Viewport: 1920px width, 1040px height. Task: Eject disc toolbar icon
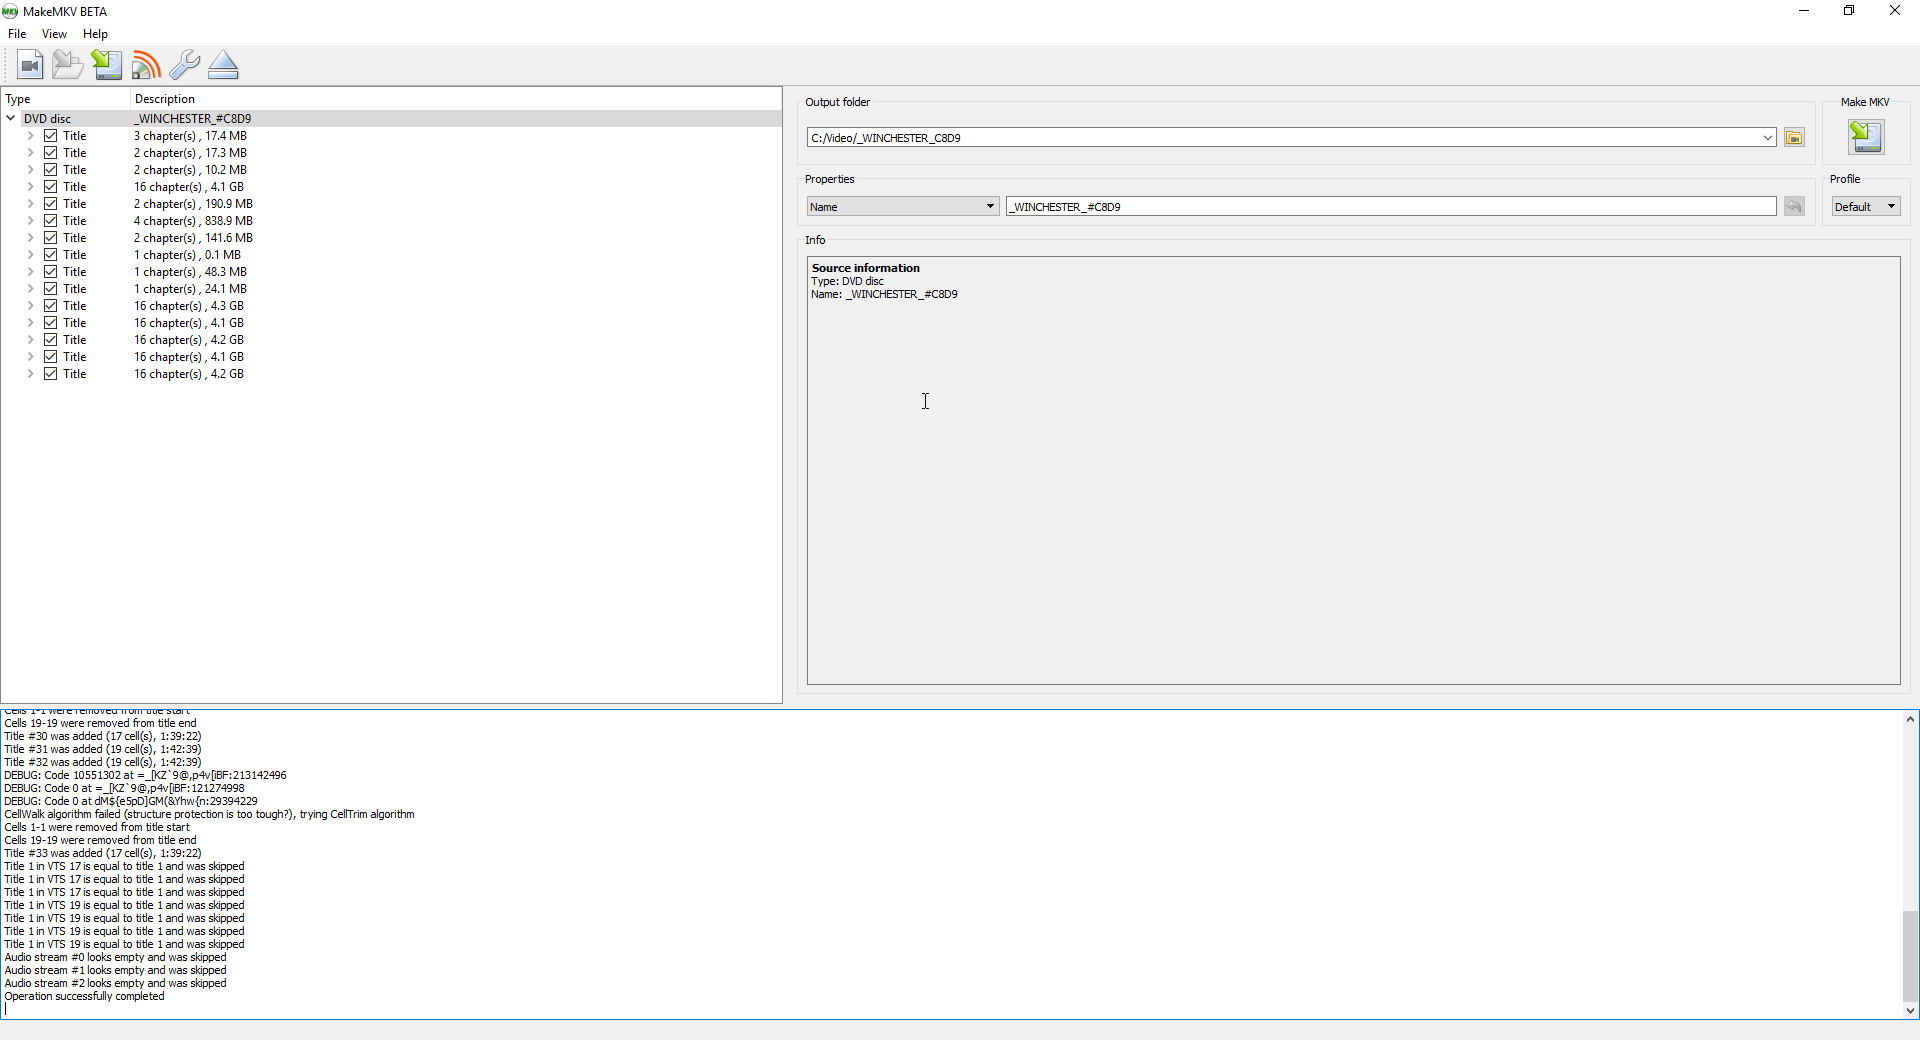[224, 65]
